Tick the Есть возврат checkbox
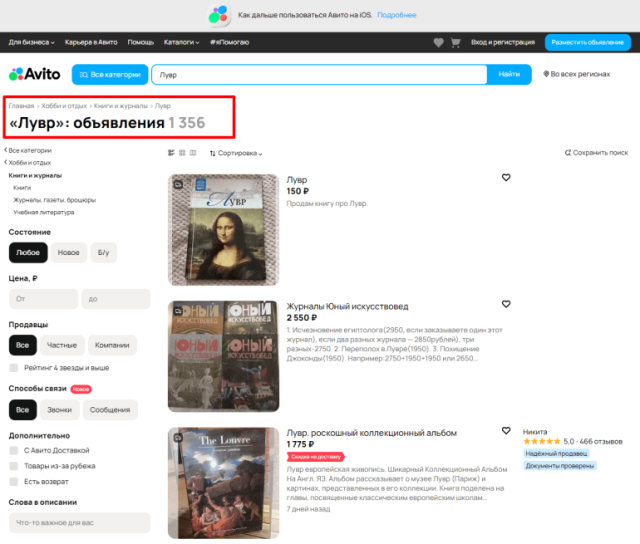640x544 pixels. point(14,482)
